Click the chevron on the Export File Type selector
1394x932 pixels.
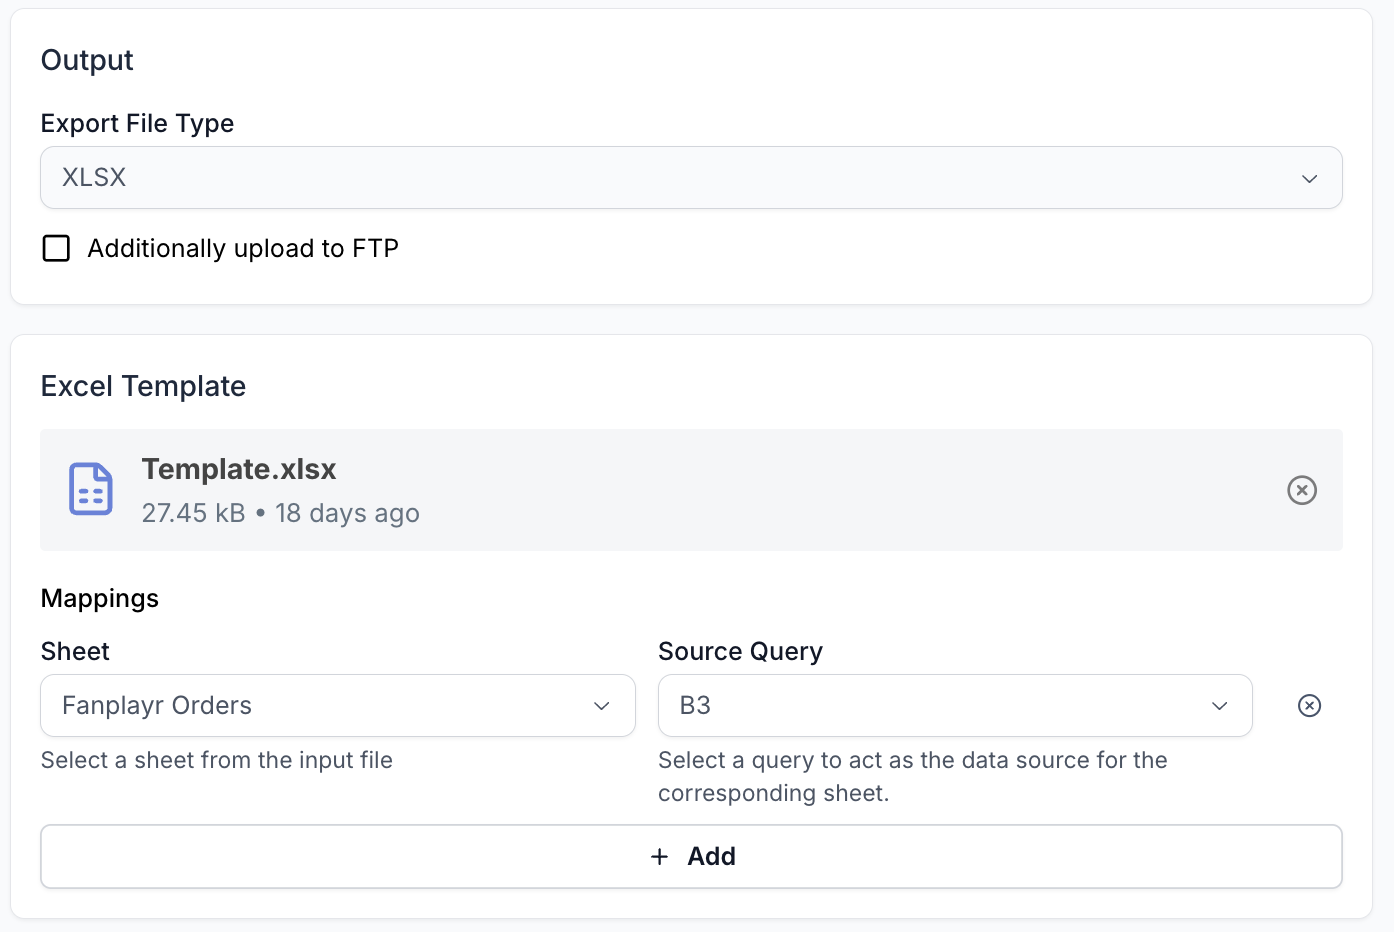click(1309, 178)
